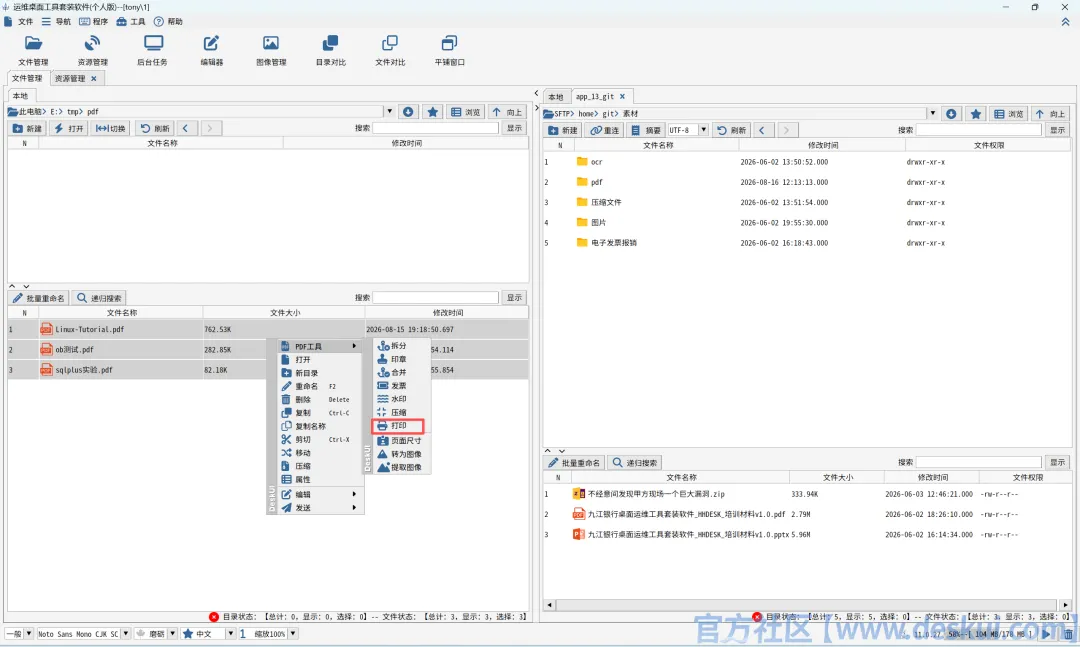The height and width of the screenshot is (647, 1080).
Task: Open the SFTP path history dropdown
Action: [x=932, y=114]
